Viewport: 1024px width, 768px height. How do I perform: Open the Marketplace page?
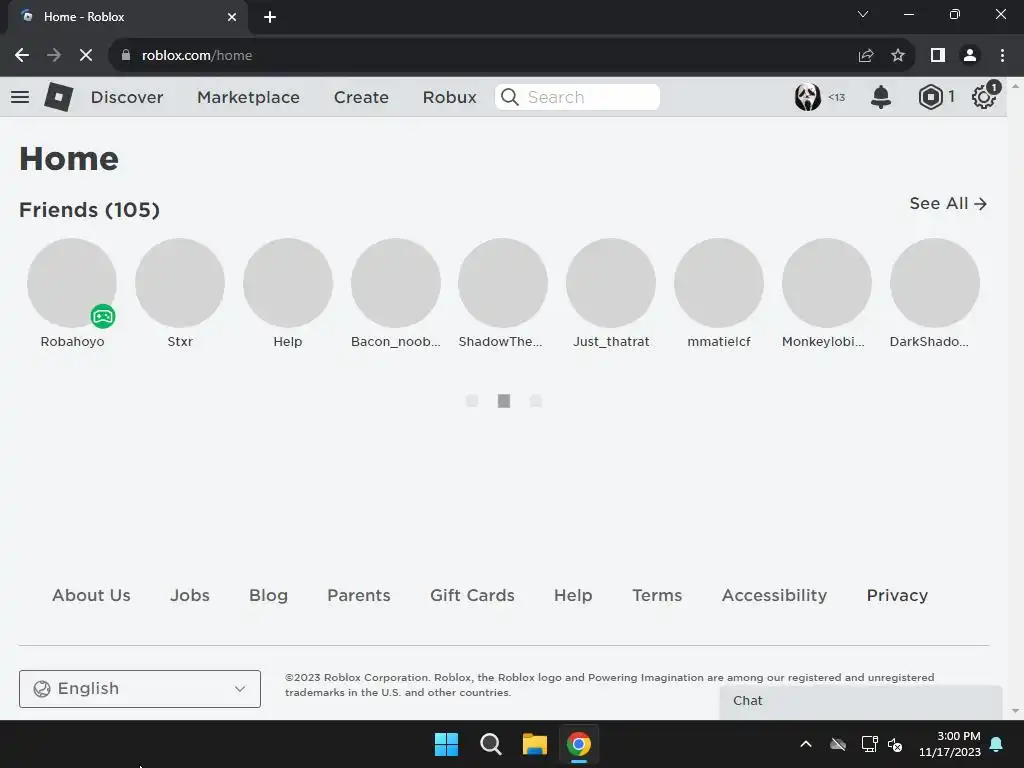pyautogui.click(x=248, y=97)
